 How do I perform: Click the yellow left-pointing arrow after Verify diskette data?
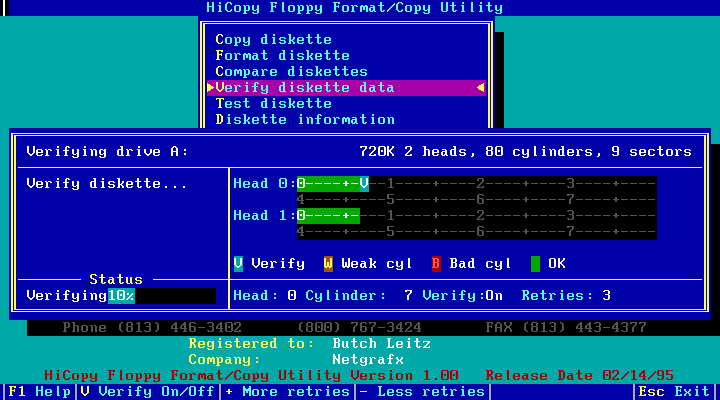481,88
